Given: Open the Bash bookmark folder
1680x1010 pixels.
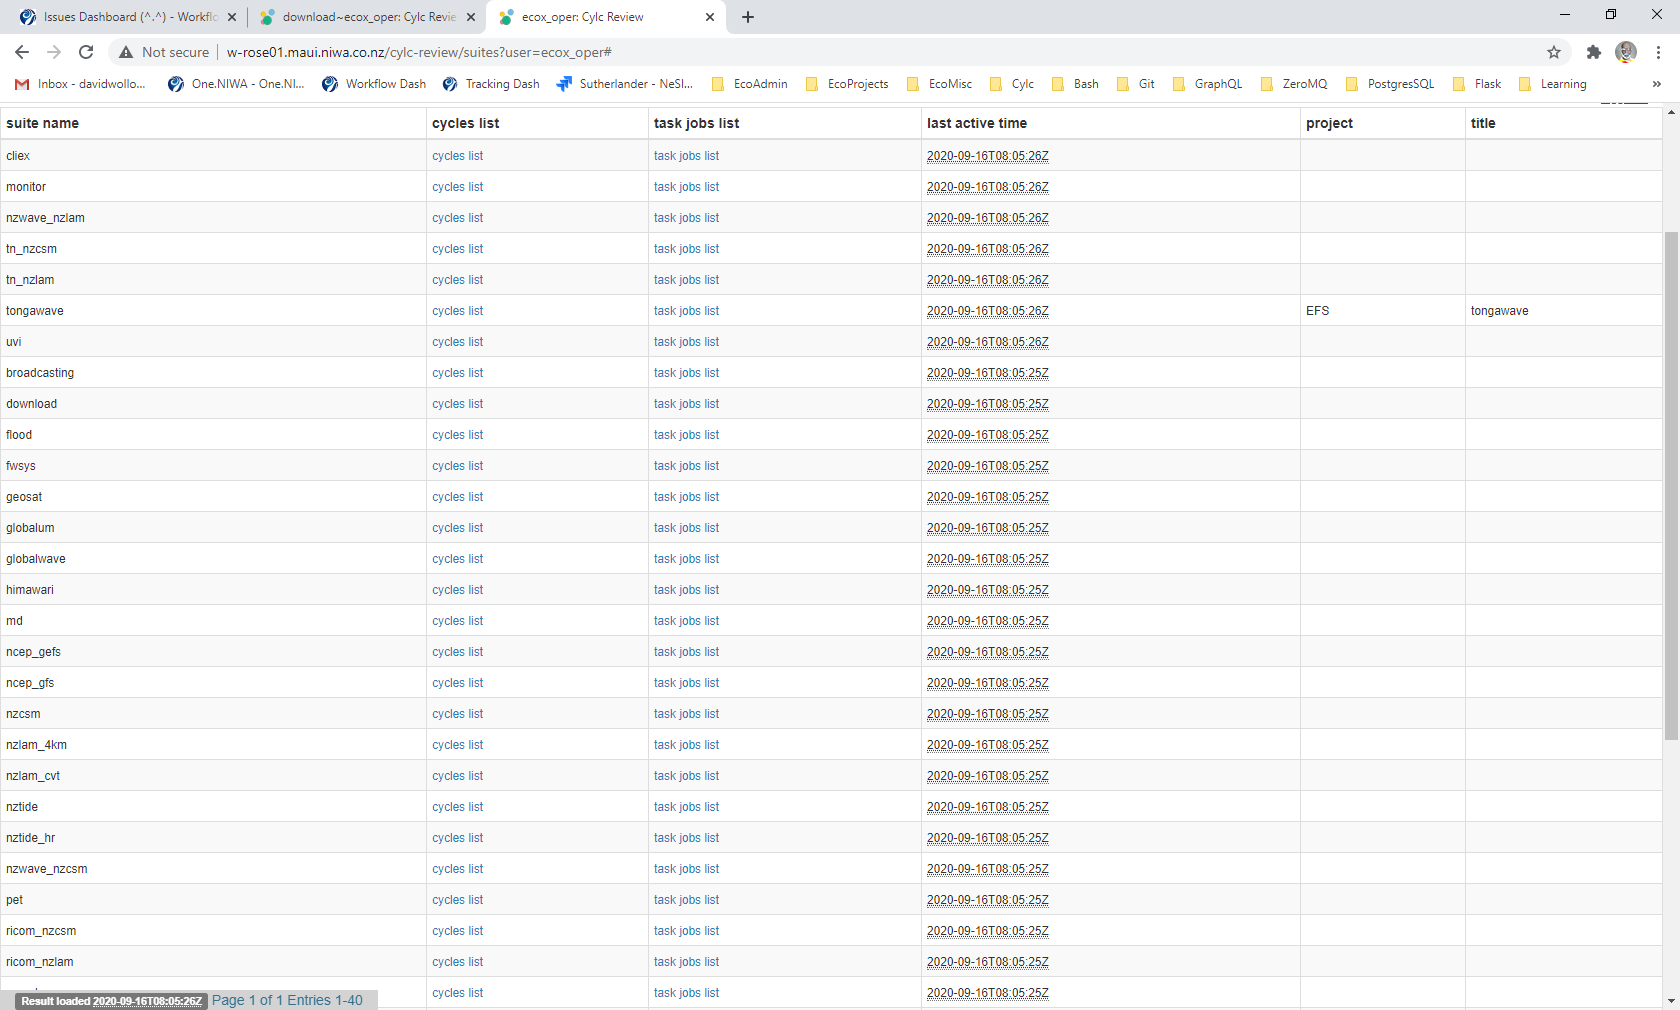Looking at the screenshot, I should pyautogui.click(x=1075, y=84).
